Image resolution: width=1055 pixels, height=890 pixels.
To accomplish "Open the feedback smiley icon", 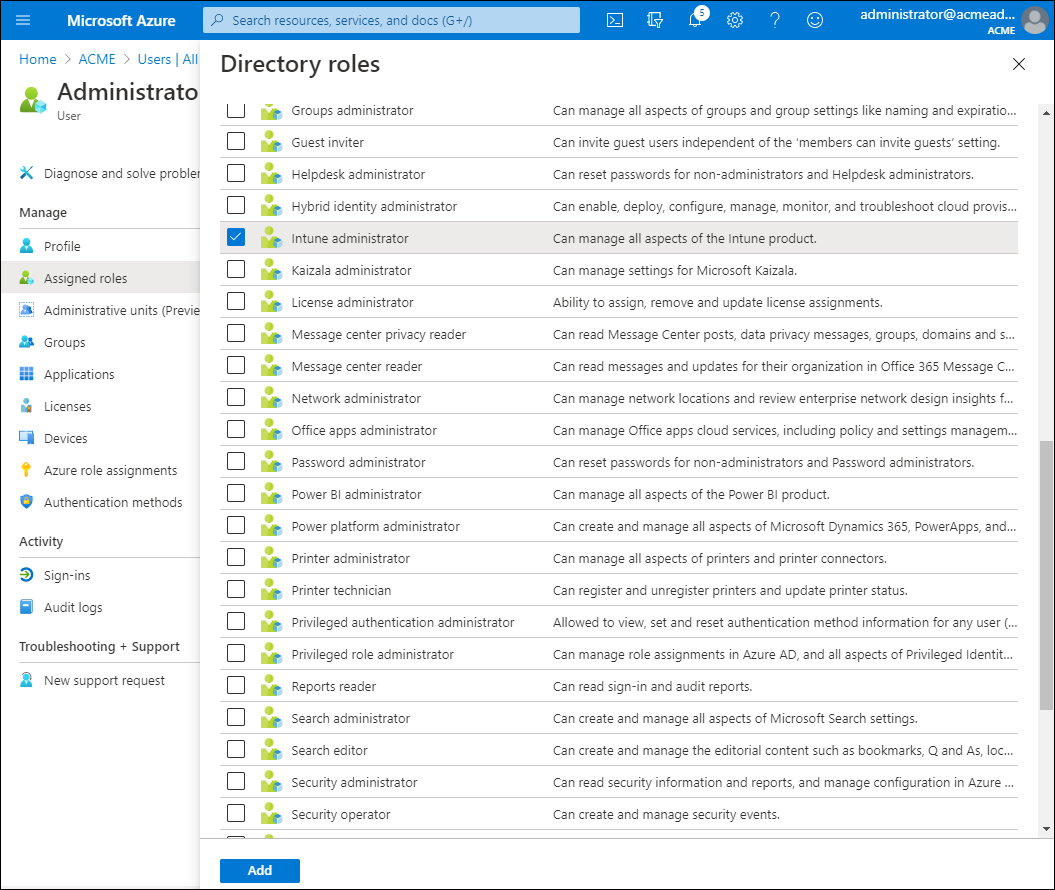I will tap(815, 20).
